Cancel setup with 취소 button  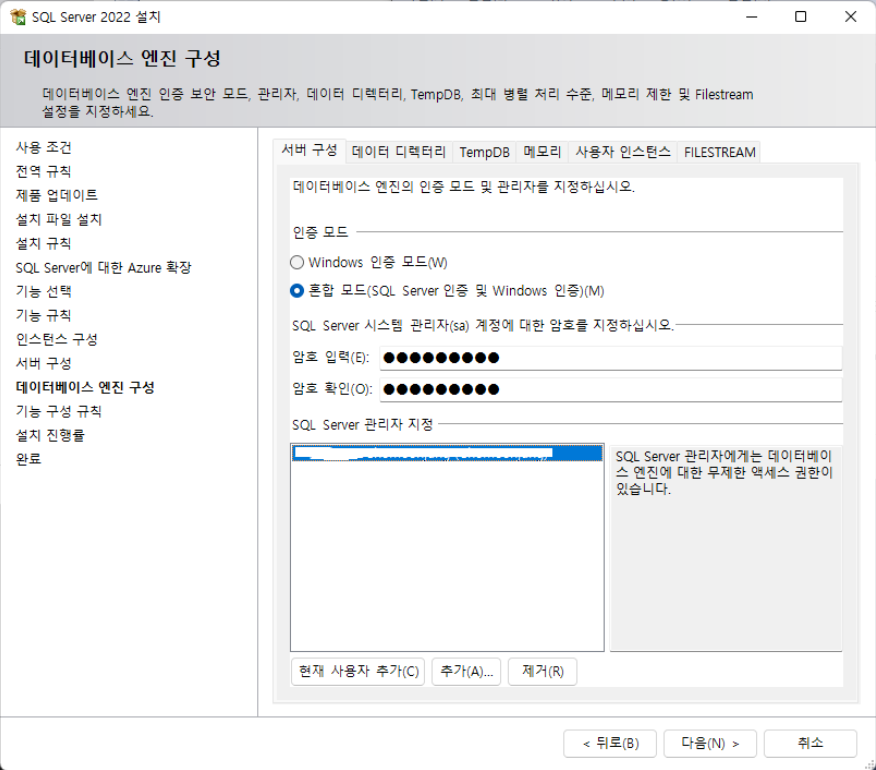pyautogui.click(x=810, y=743)
